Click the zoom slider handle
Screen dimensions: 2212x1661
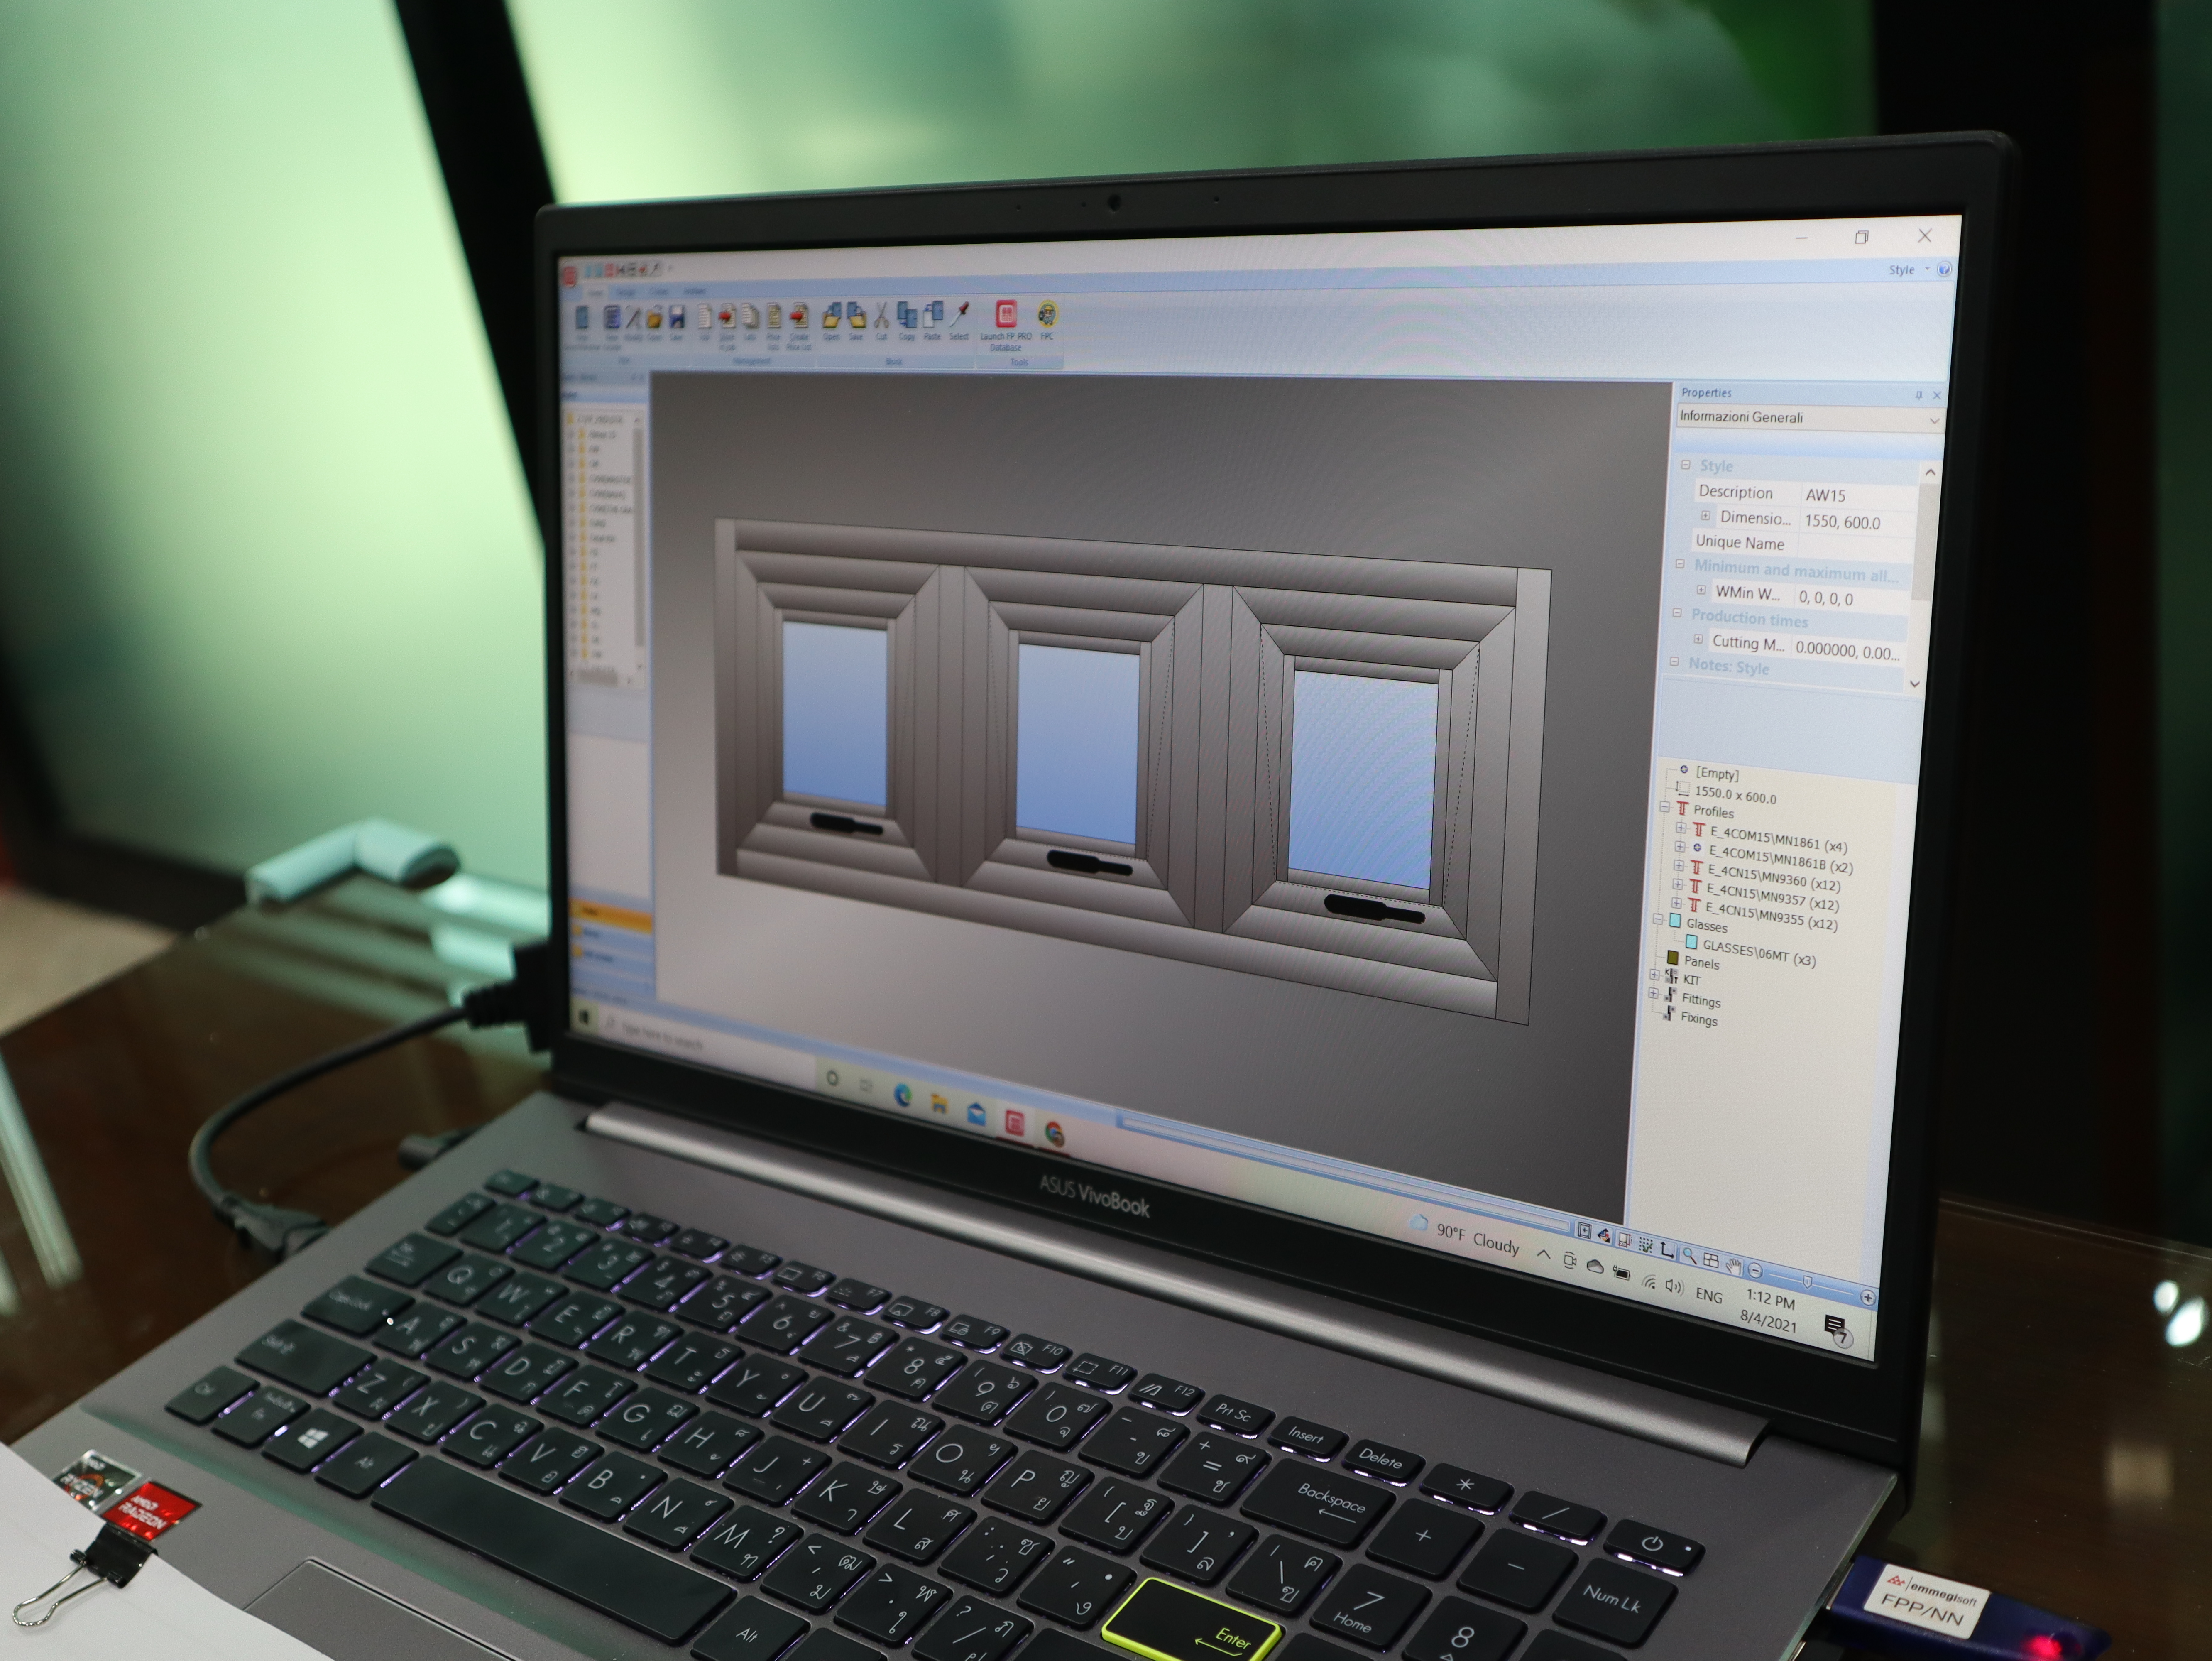pos(1808,1282)
